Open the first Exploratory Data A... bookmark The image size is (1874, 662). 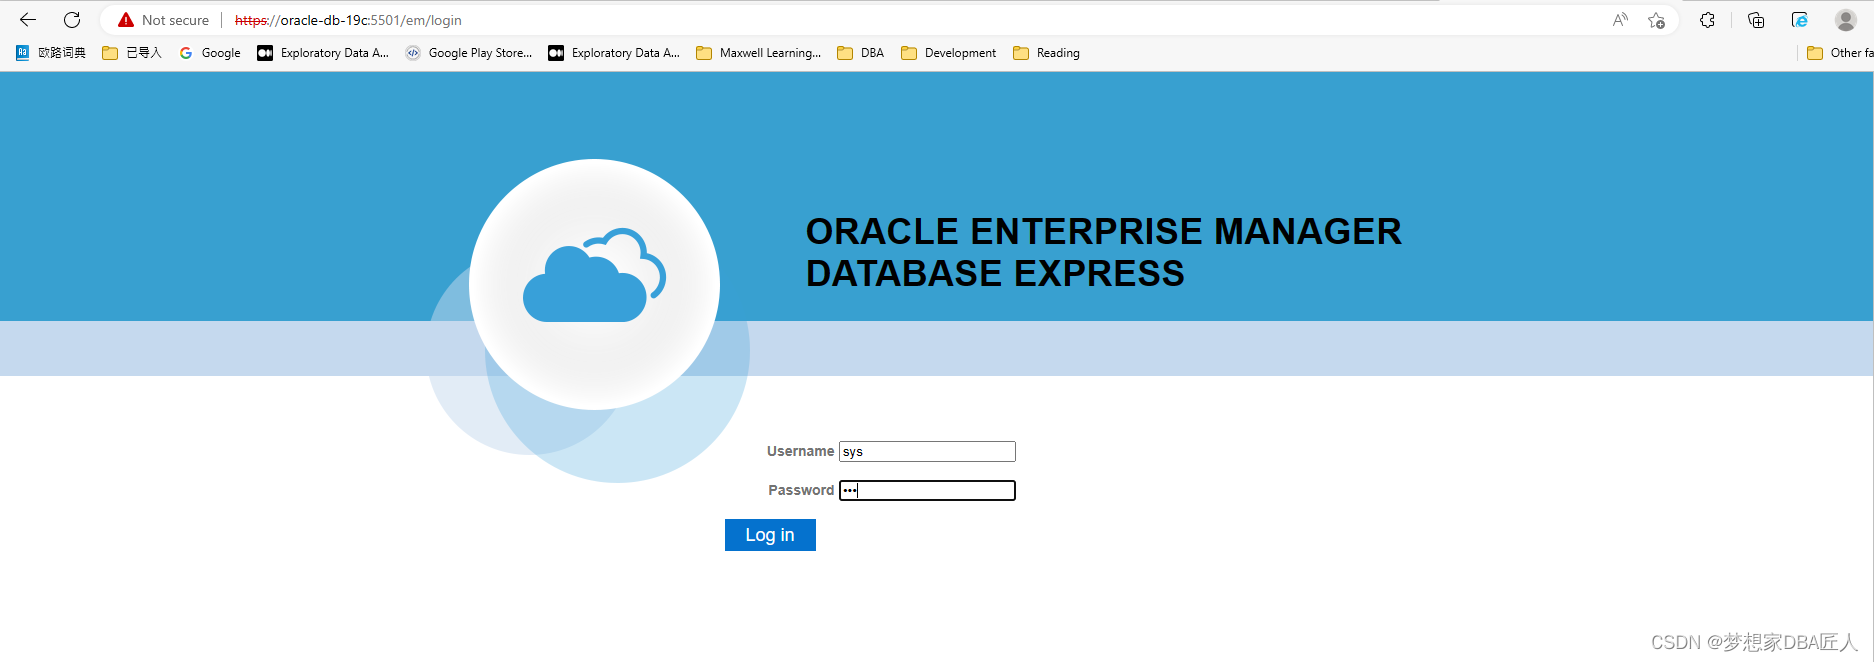click(323, 53)
